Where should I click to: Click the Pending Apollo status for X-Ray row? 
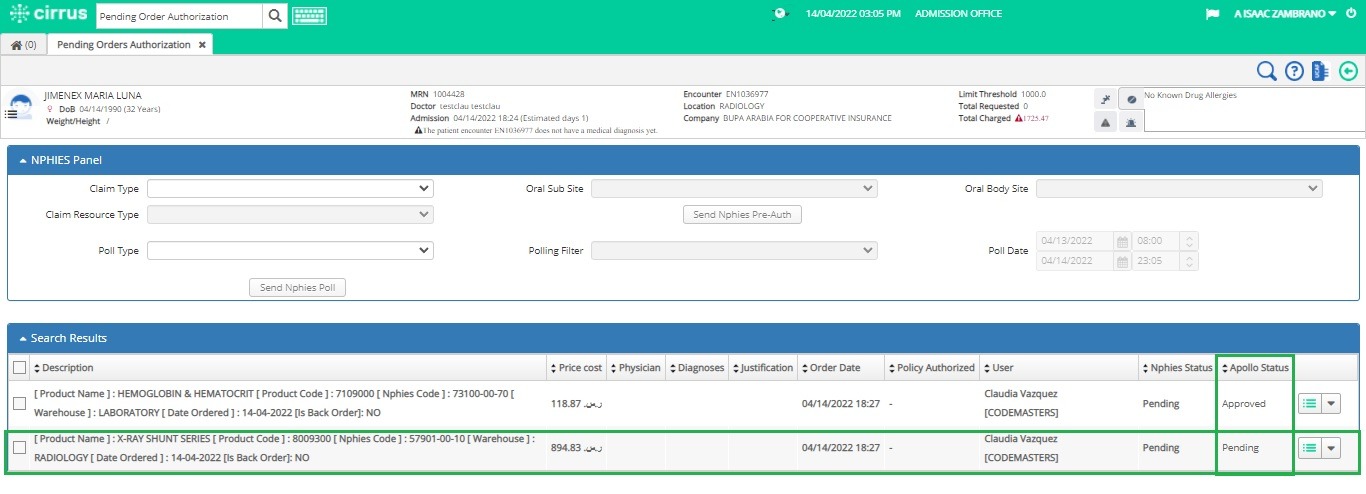click(x=1240, y=448)
